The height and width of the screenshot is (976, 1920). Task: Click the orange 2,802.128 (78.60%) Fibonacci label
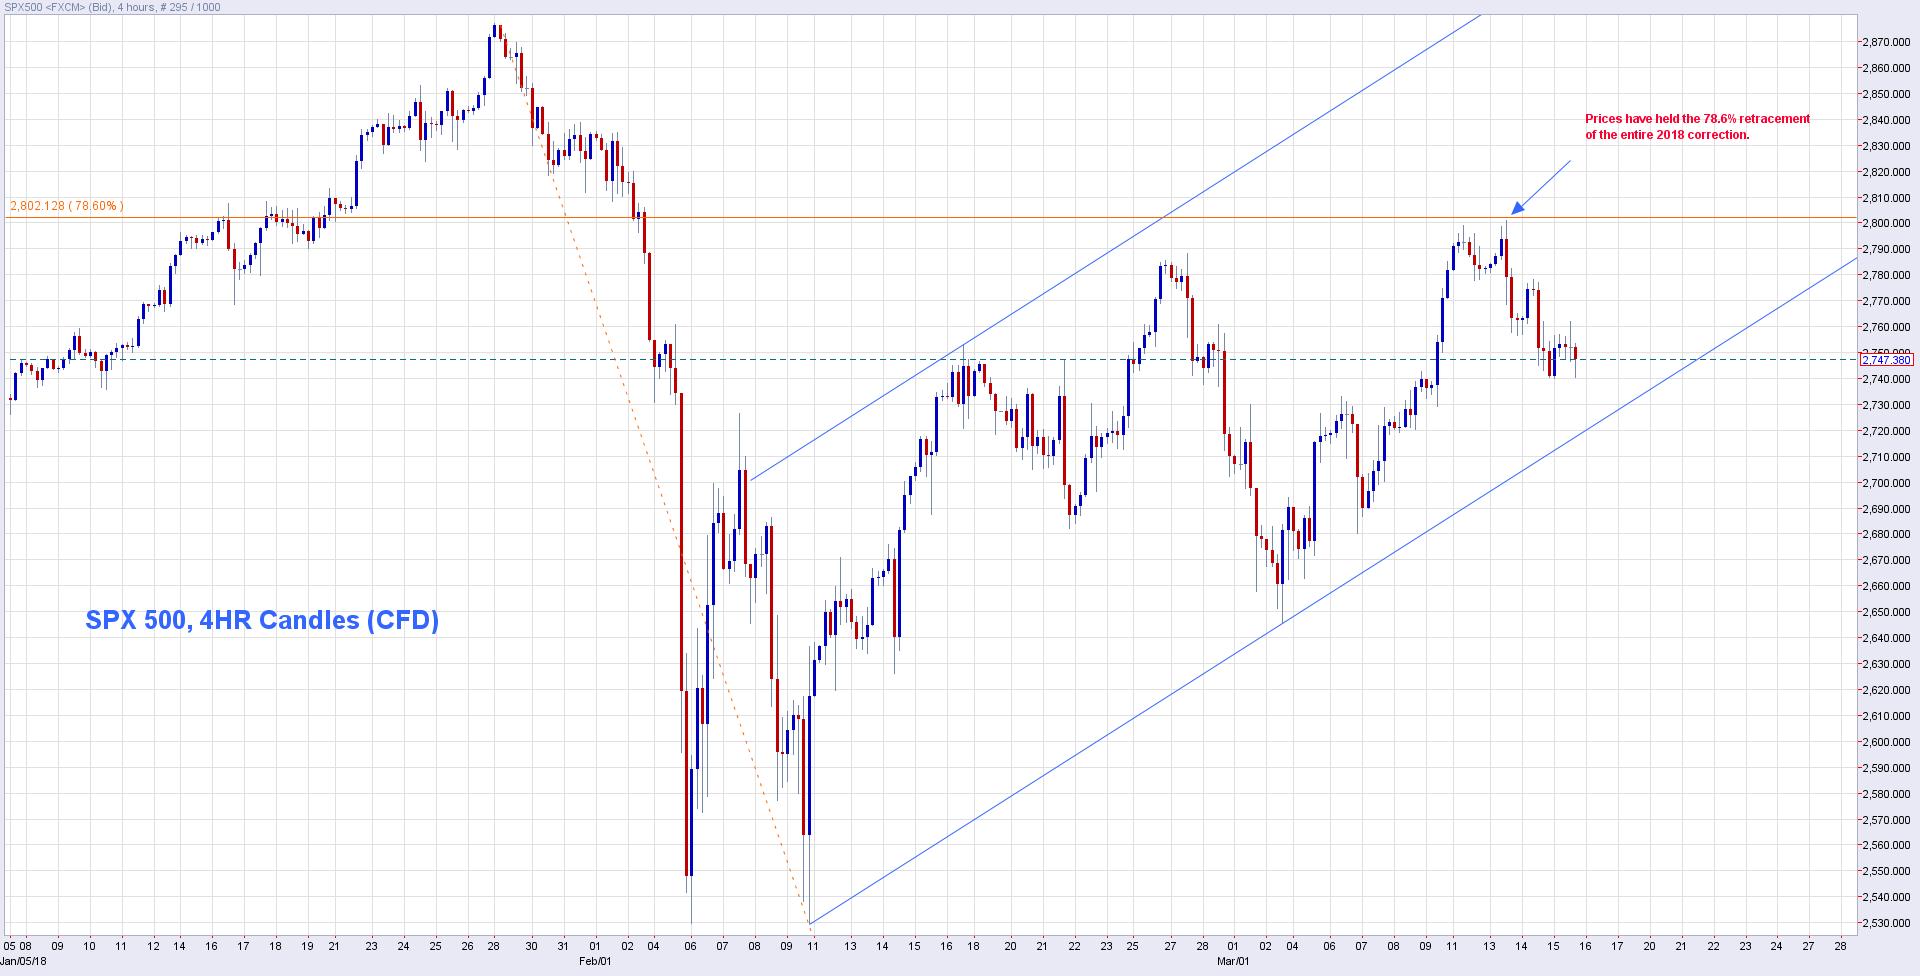(x=67, y=206)
